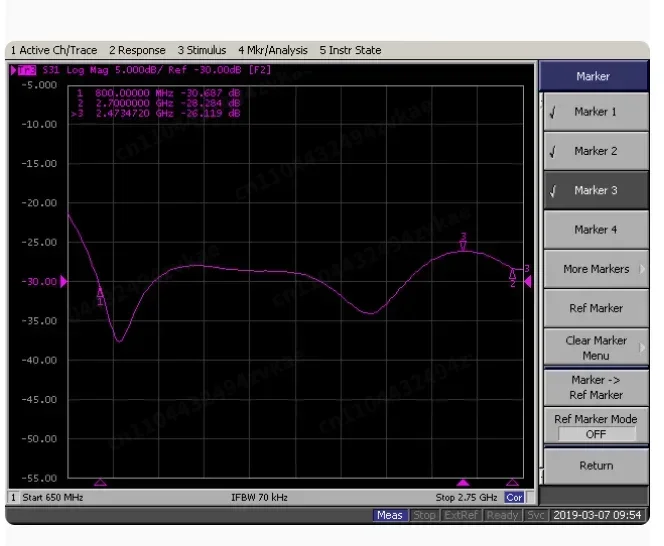The image size is (664, 546).
Task: Click the Return softkey
Action: pos(596,466)
